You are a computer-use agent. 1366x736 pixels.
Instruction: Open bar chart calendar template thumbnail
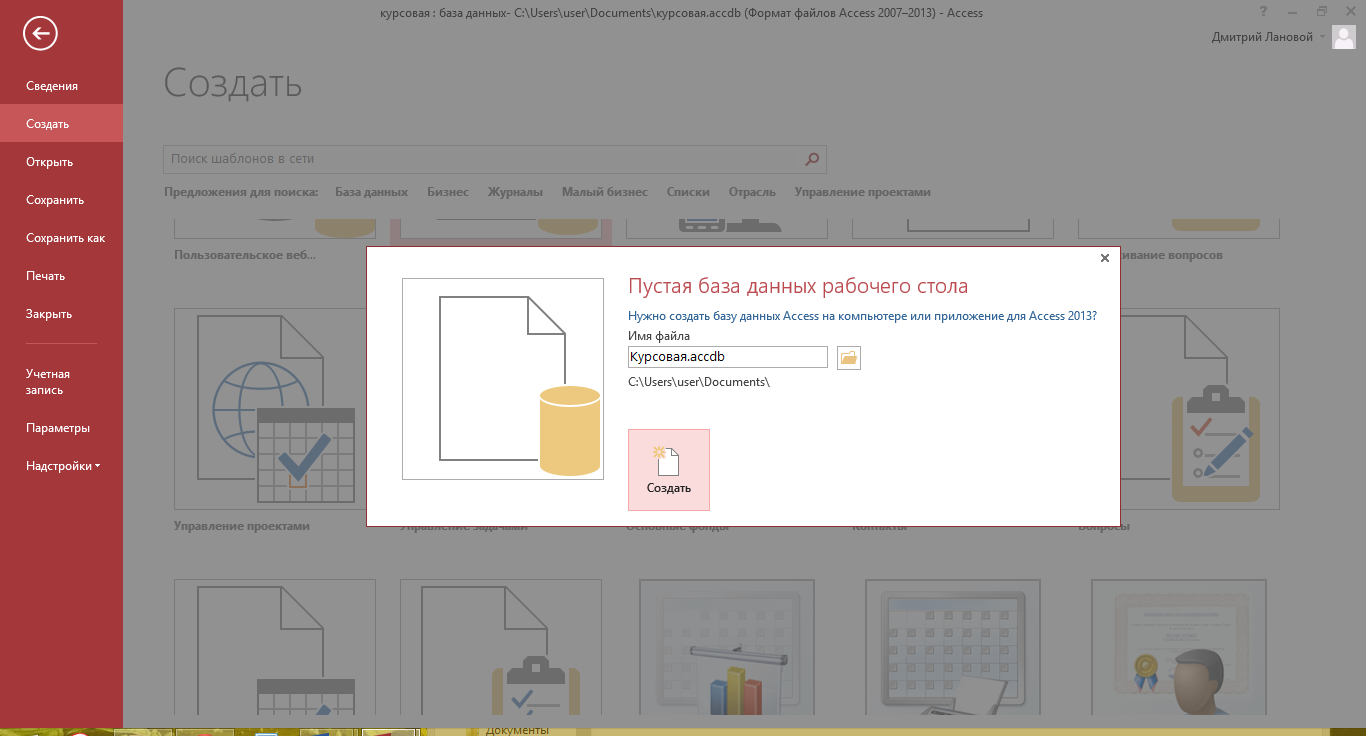pos(728,648)
